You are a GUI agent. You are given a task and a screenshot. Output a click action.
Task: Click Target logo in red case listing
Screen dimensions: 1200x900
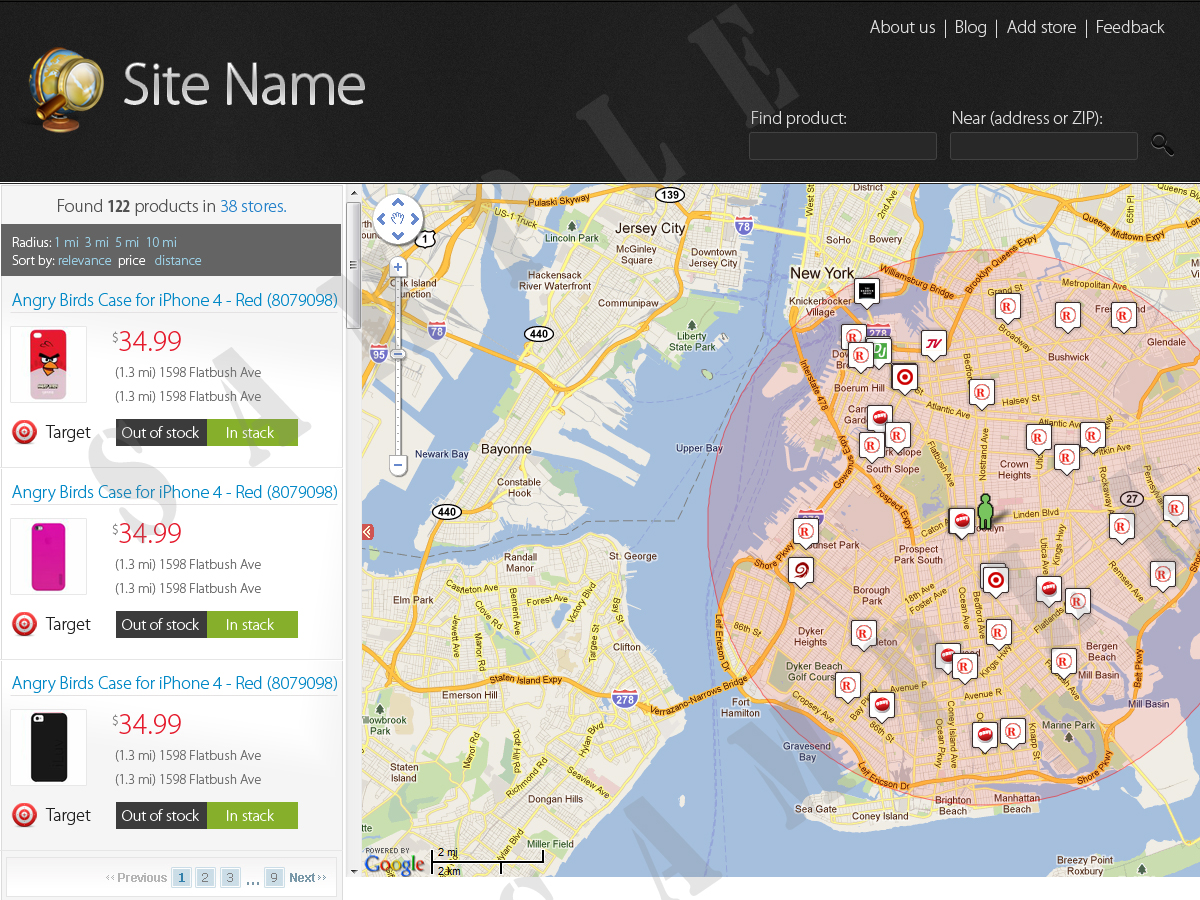pyautogui.click(x=25, y=432)
